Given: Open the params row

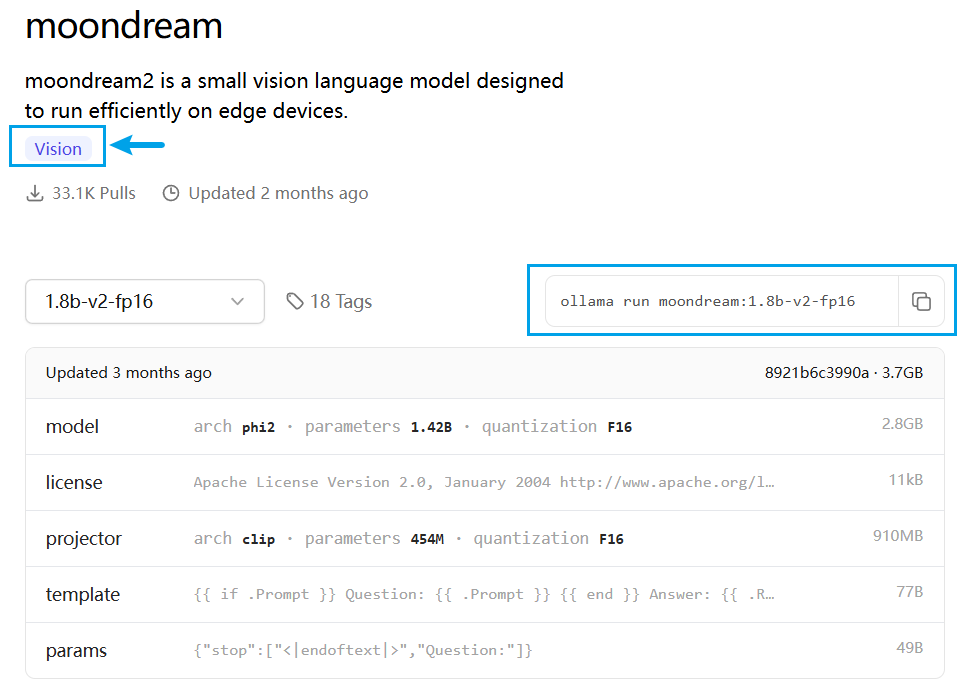Looking at the screenshot, I should (485, 650).
